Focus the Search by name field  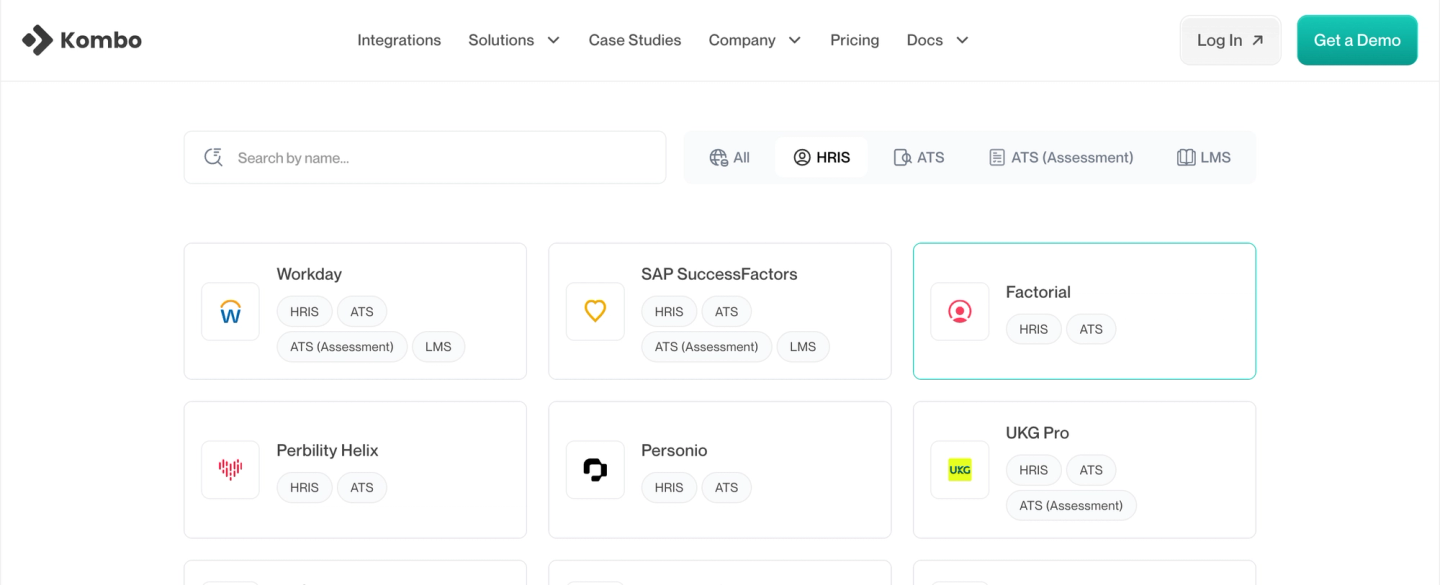pyautogui.click(x=425, y=157)
